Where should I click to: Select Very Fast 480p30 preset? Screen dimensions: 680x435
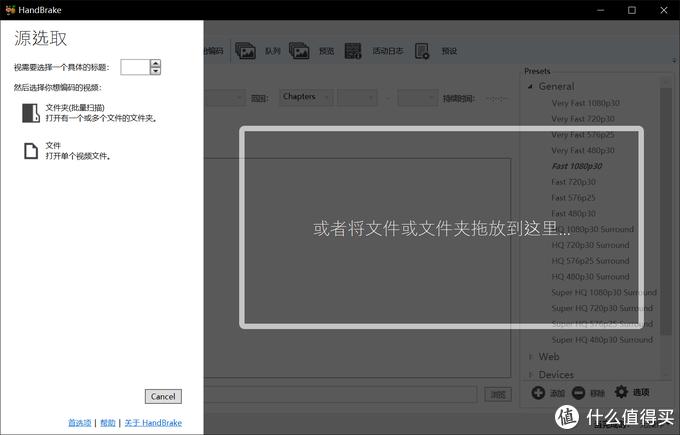coord(583,150)
